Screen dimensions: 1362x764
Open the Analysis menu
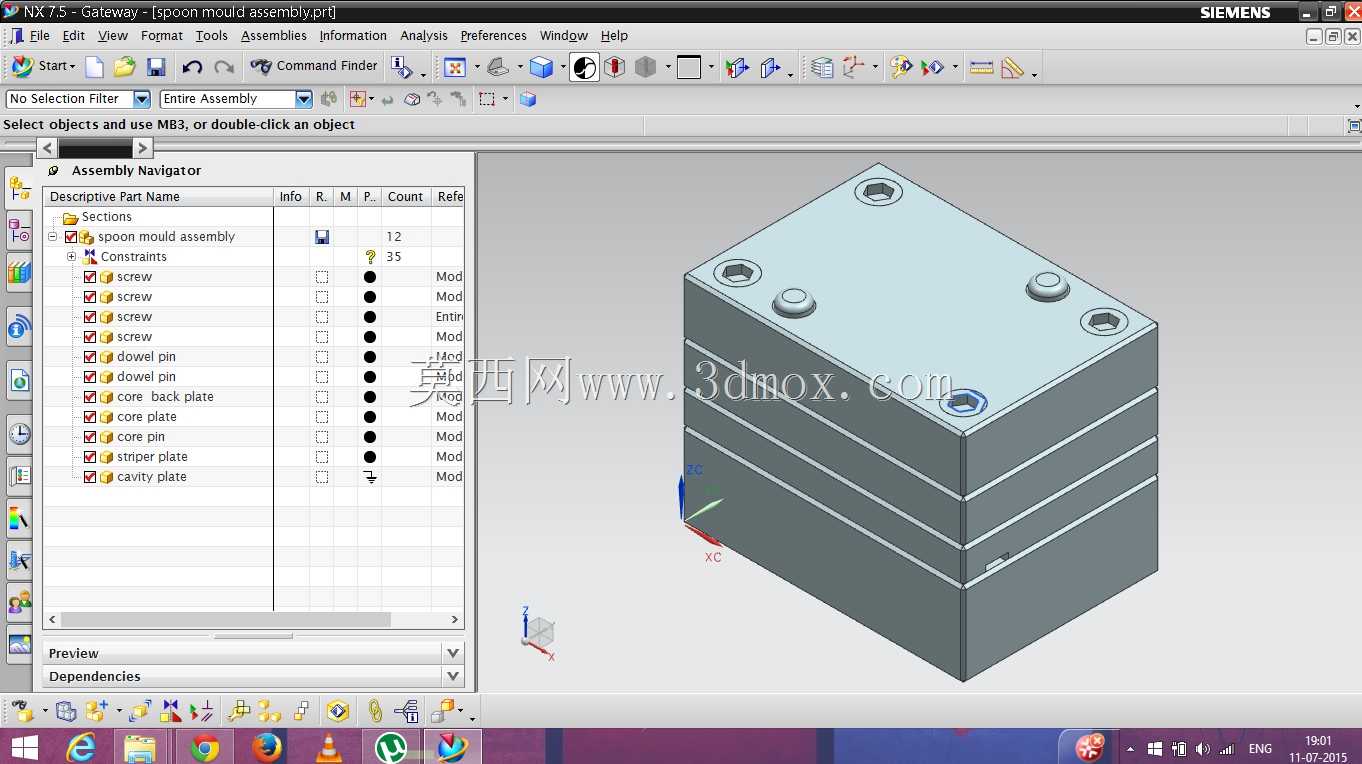tap(424, 35)
